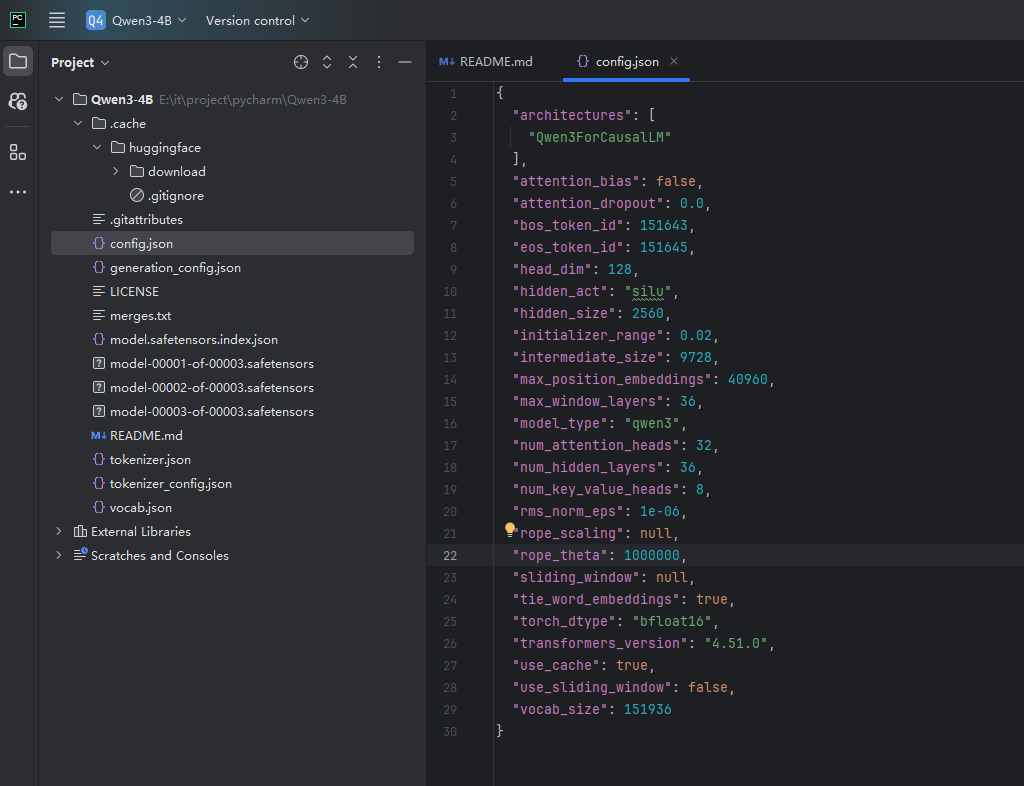
Task: Open the Qwen3-4B project dropdown
Action: click(x=148, y=20)
